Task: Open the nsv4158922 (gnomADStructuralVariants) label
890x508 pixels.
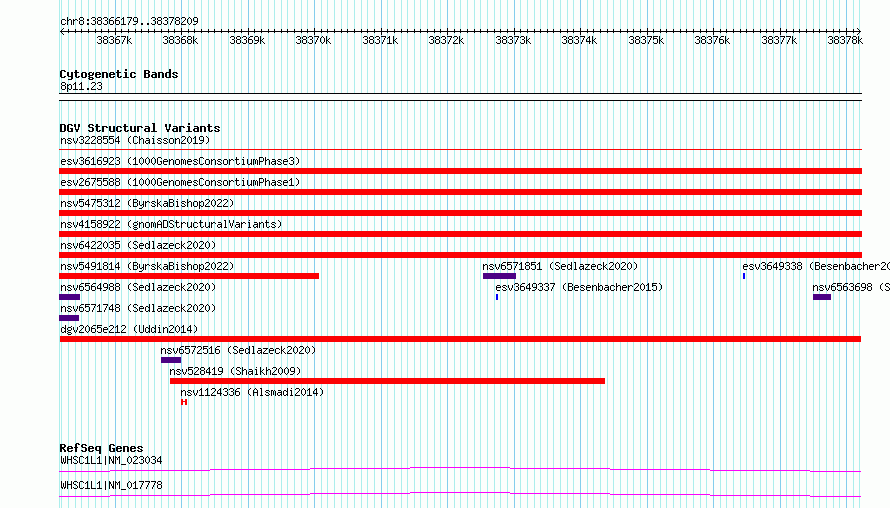Action: coord(171,224)
